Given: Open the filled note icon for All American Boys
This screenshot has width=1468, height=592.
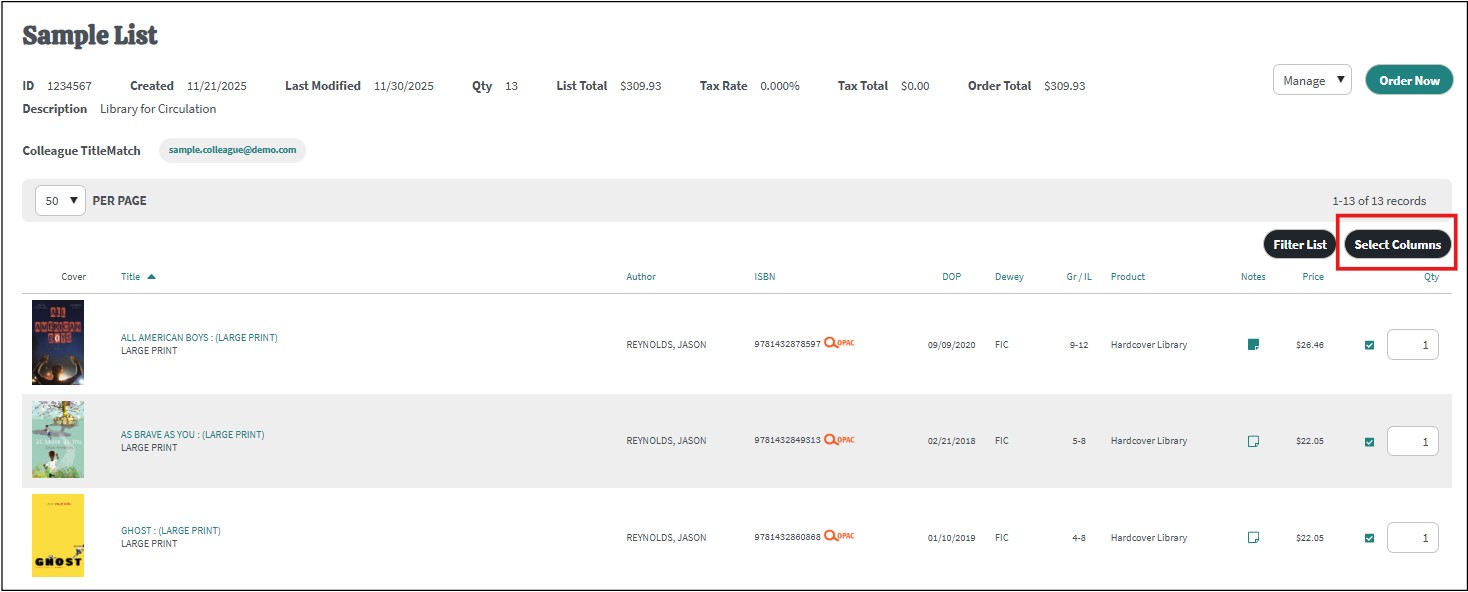Looking at the screenshot, I should coord(1253,345).
